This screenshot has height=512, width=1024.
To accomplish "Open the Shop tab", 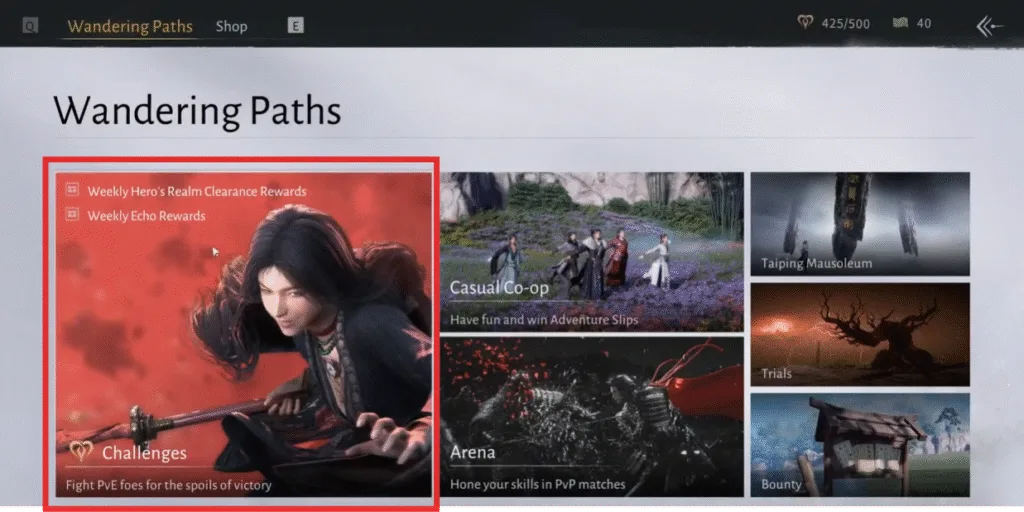I will [x=231, y=26].
